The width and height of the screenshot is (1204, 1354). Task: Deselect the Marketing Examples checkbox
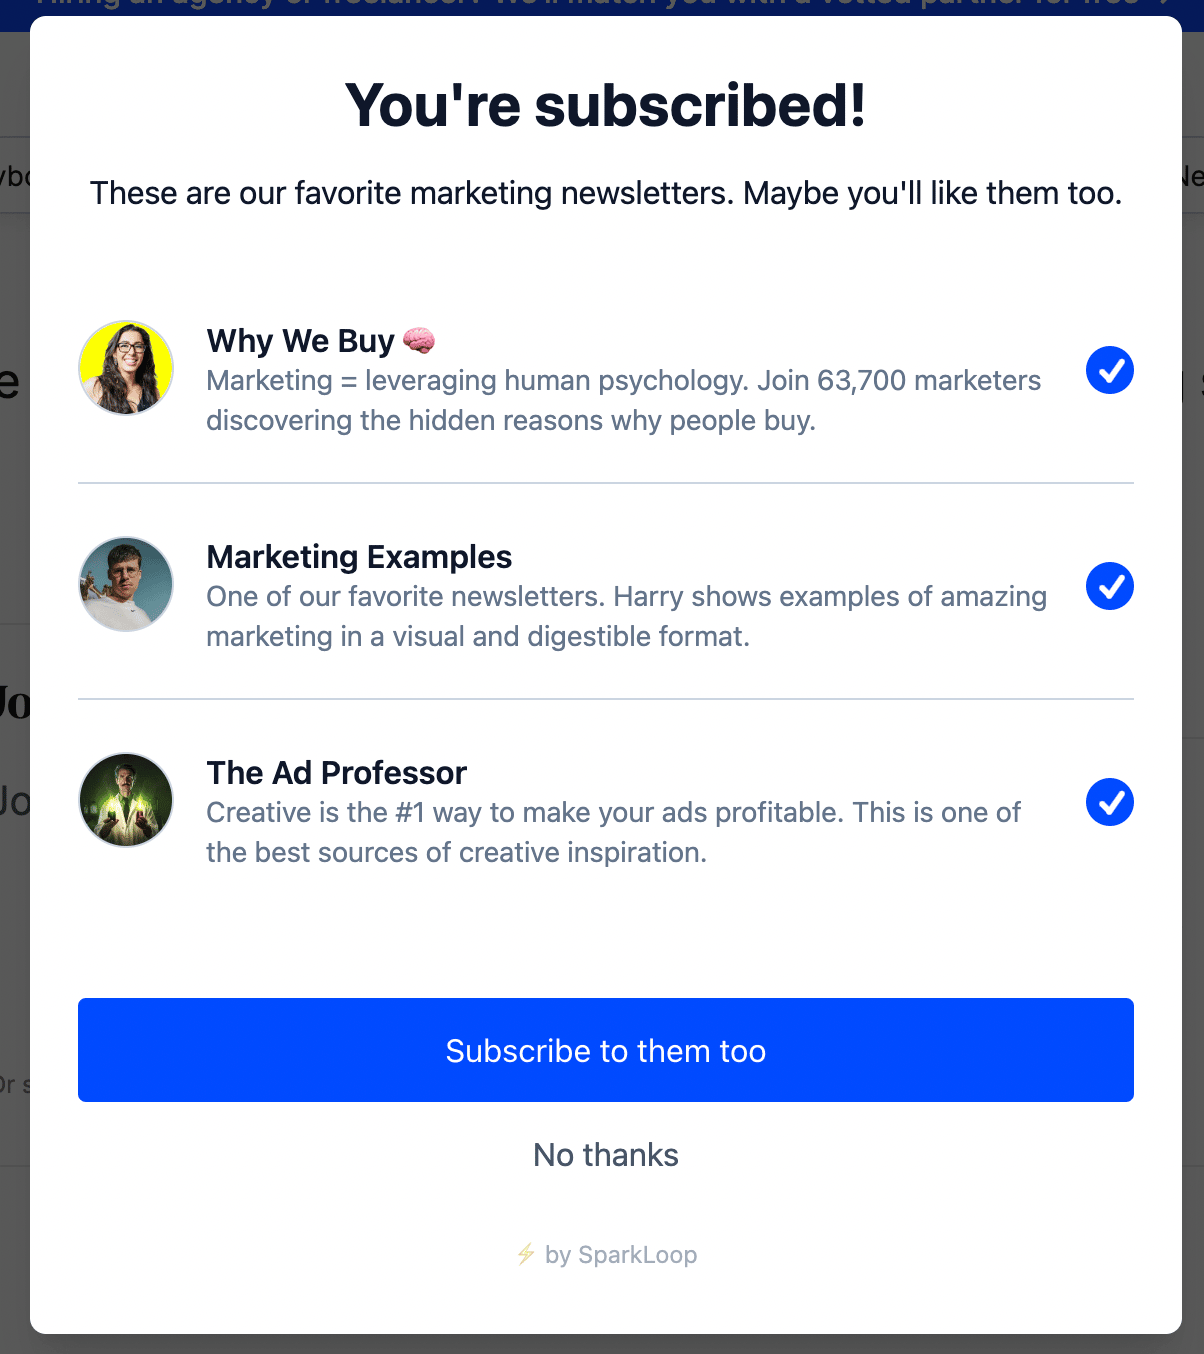click(x=1110, y=586)
